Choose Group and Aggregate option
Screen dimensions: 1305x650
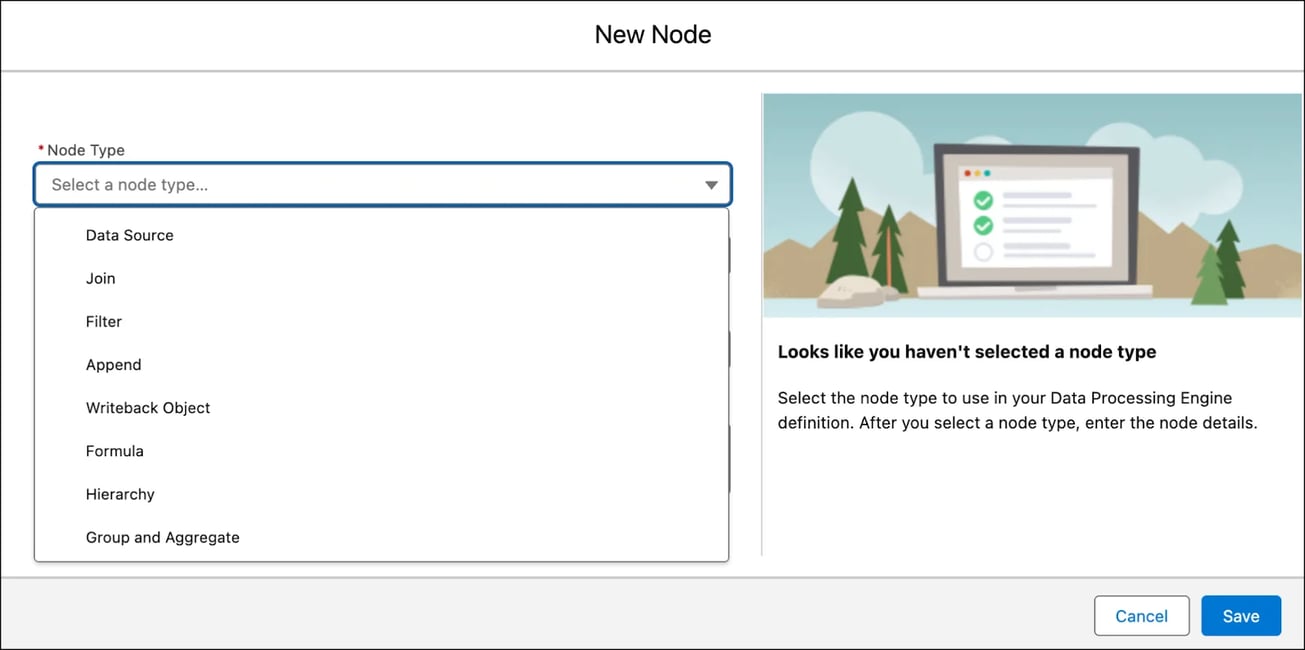(x=382, y=537)
